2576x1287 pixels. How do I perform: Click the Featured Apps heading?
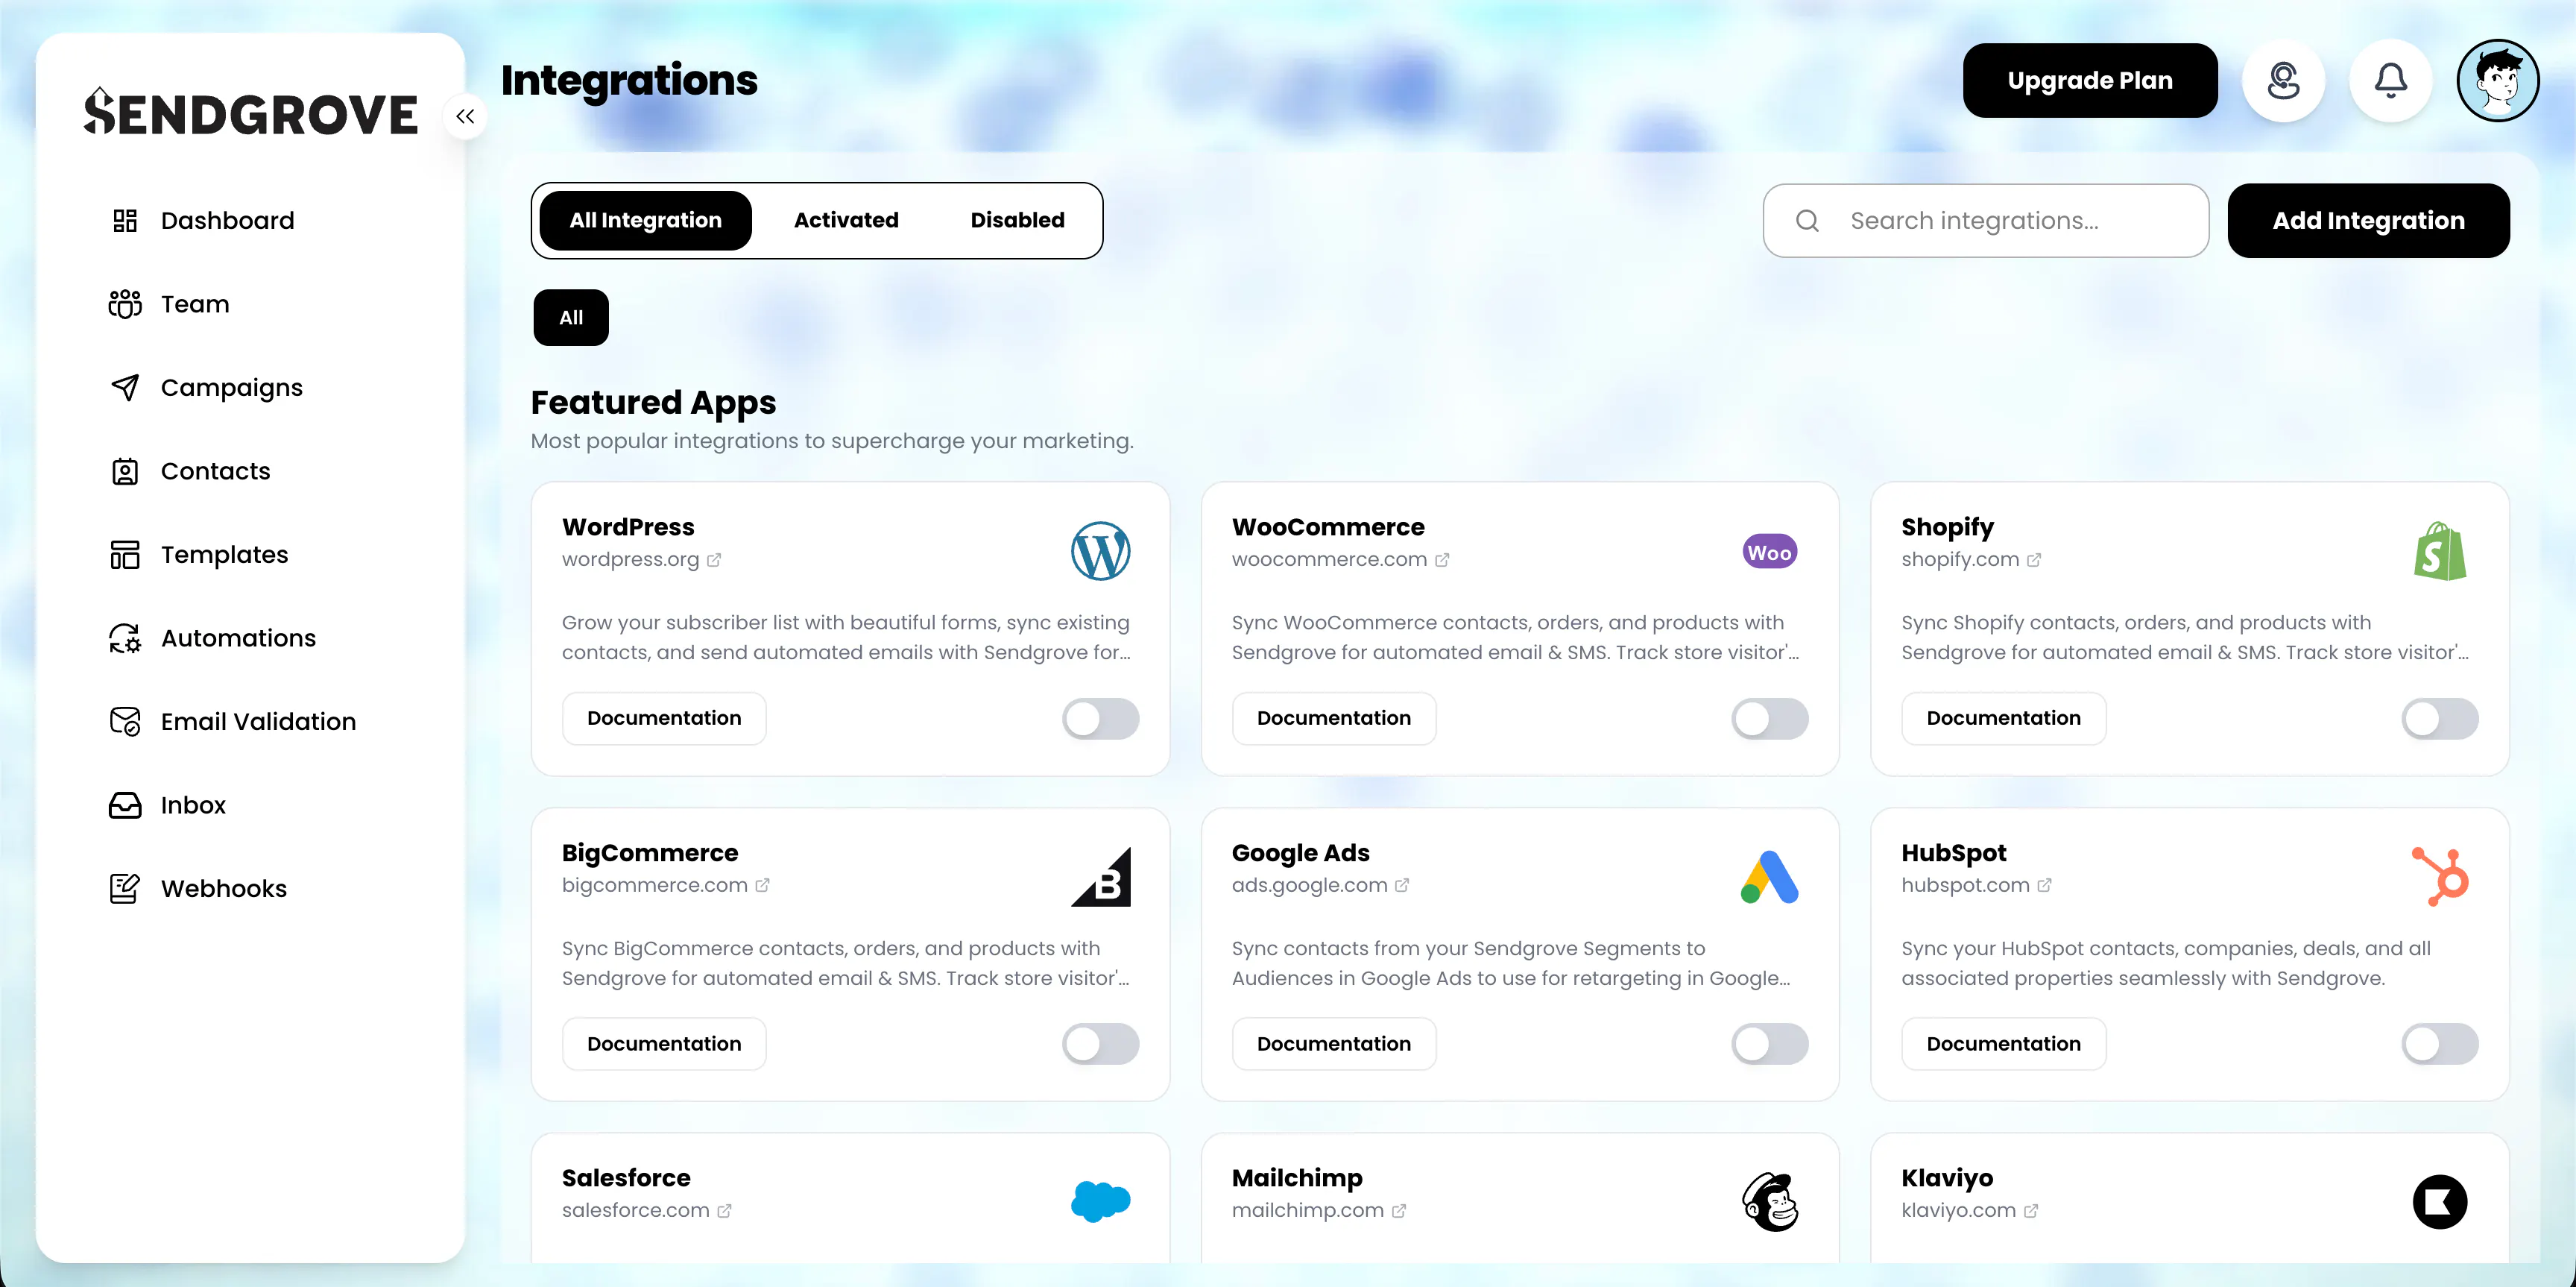coord(653,402)
